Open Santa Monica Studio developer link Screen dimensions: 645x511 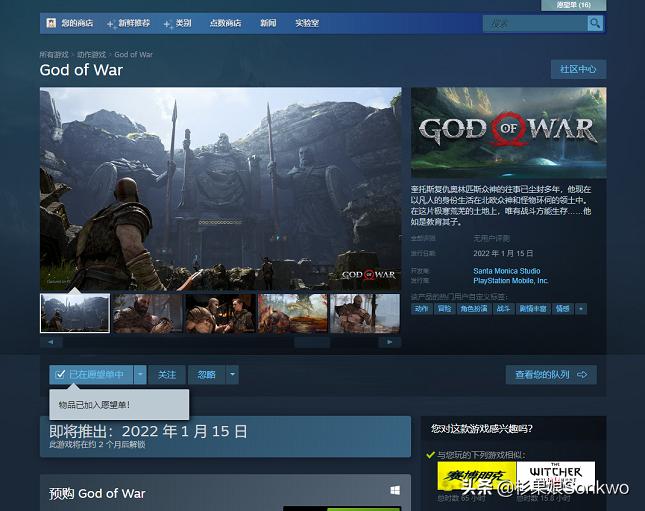pyautogui.click(x=506, y=271)
